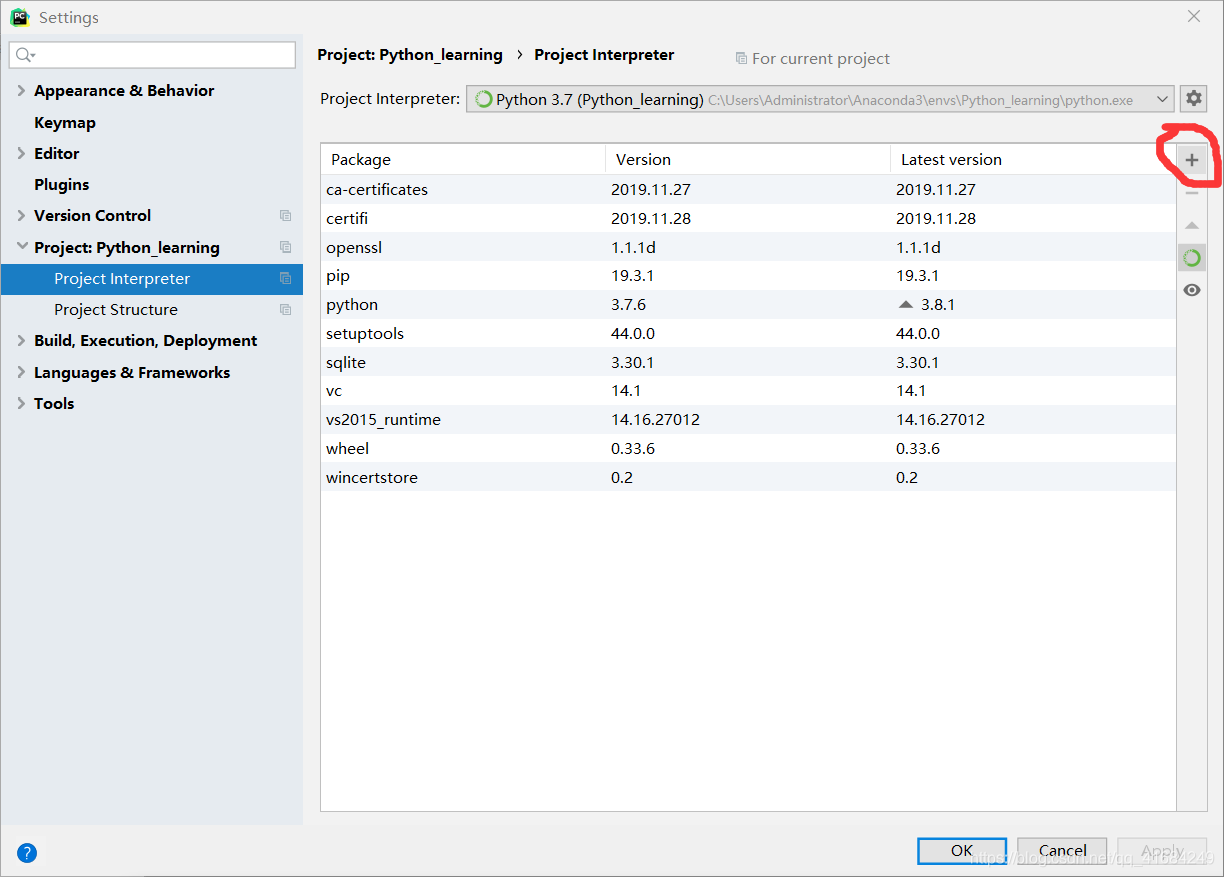Select the setuptools package row
Image resolution: width=1224 pixels, height=877 pixels.
click(748, 334)
